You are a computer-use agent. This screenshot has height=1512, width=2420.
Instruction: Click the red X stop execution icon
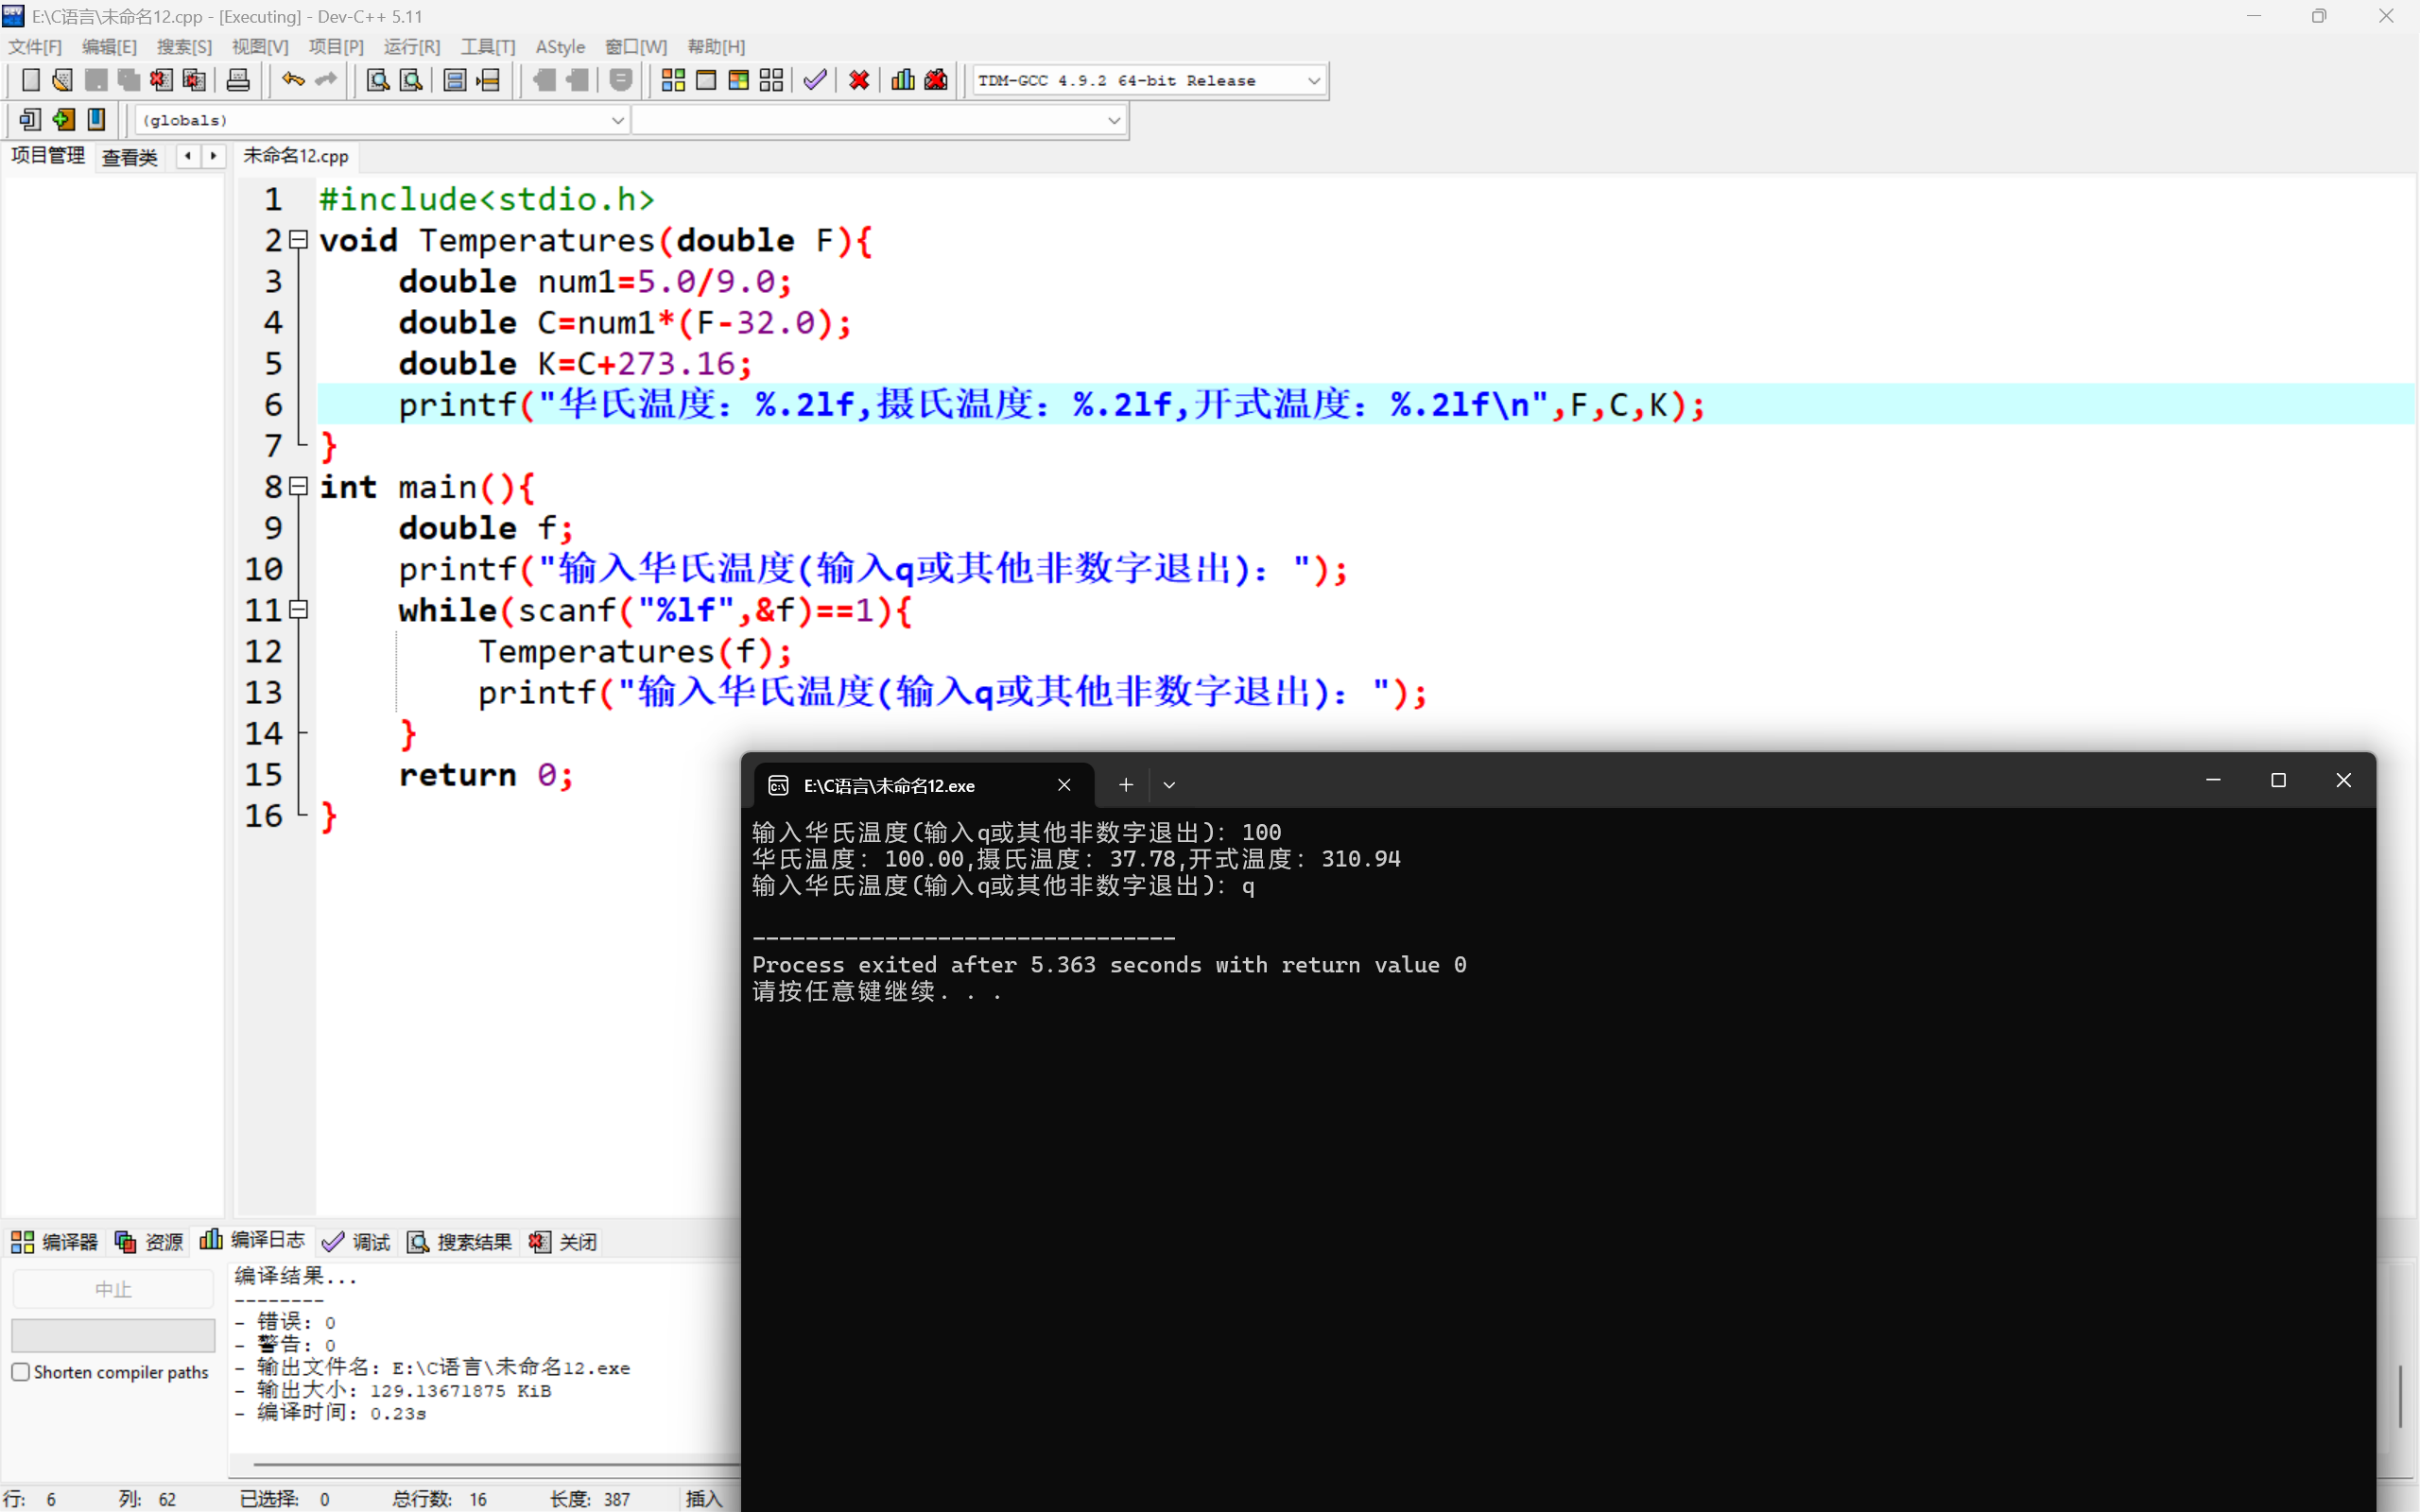(x=859, y=80)
